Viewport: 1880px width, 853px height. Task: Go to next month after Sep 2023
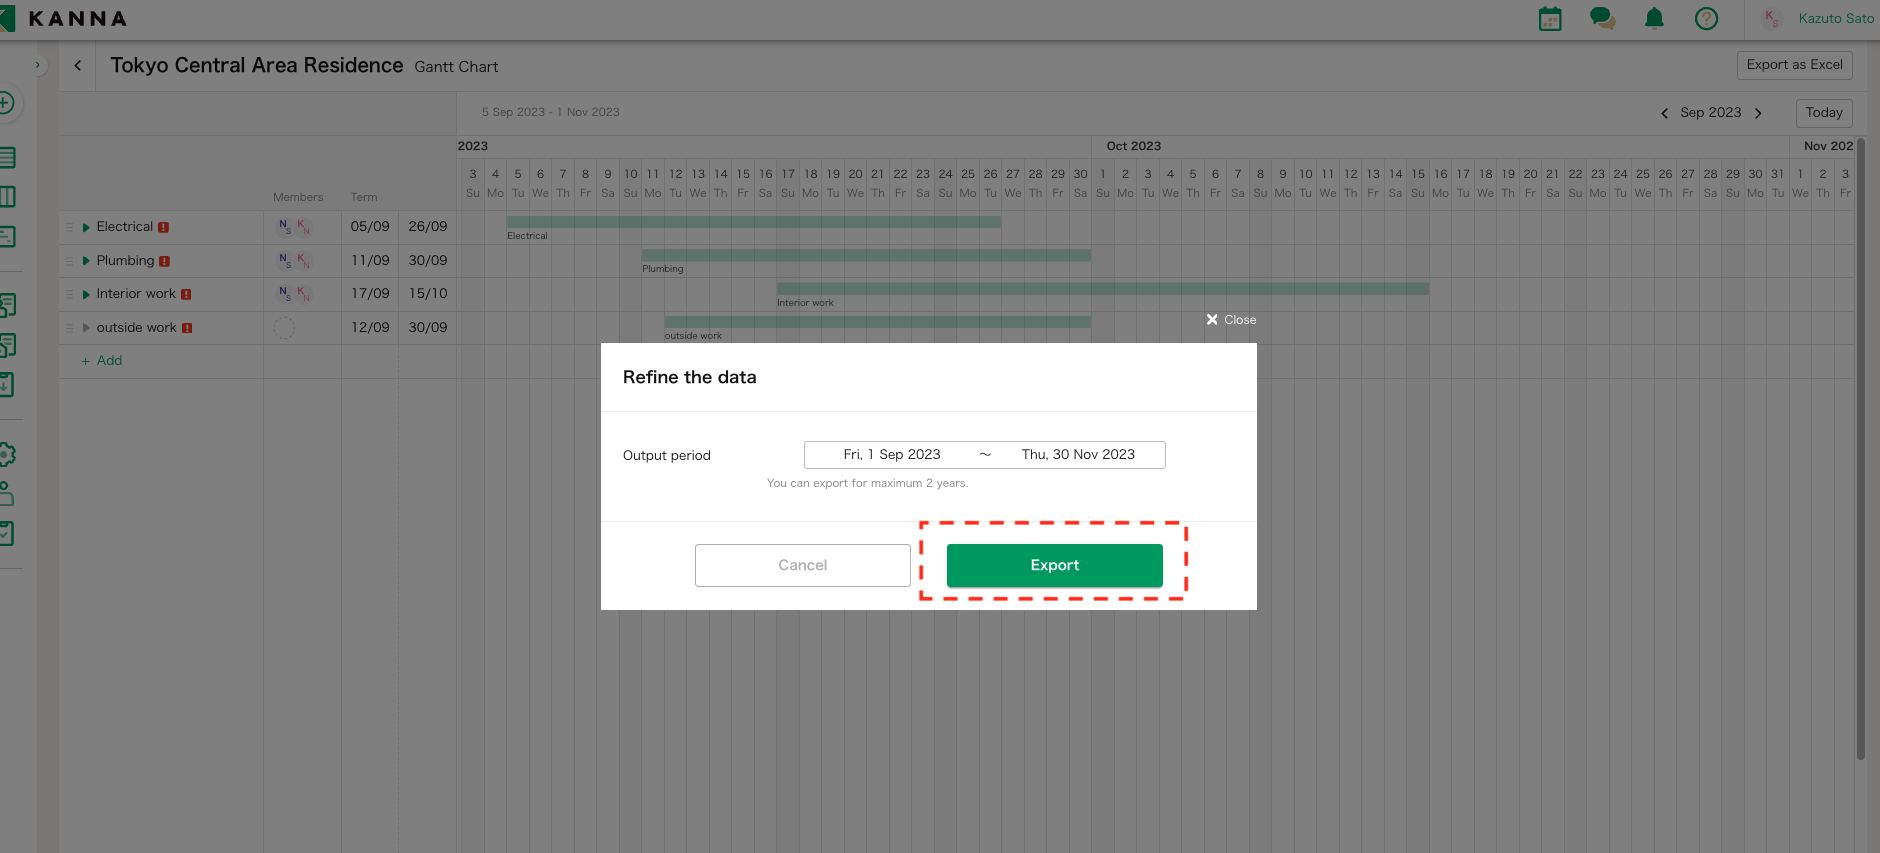pyautogui.click(x=1758, y=113)
